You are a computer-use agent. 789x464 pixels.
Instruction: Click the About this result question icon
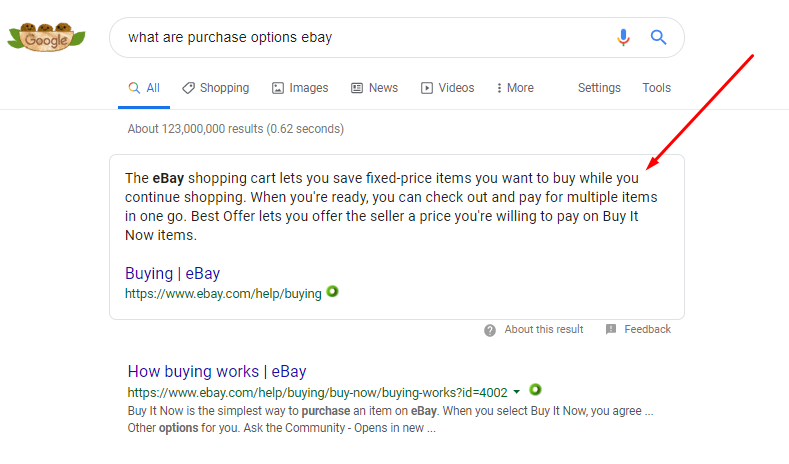490,330
